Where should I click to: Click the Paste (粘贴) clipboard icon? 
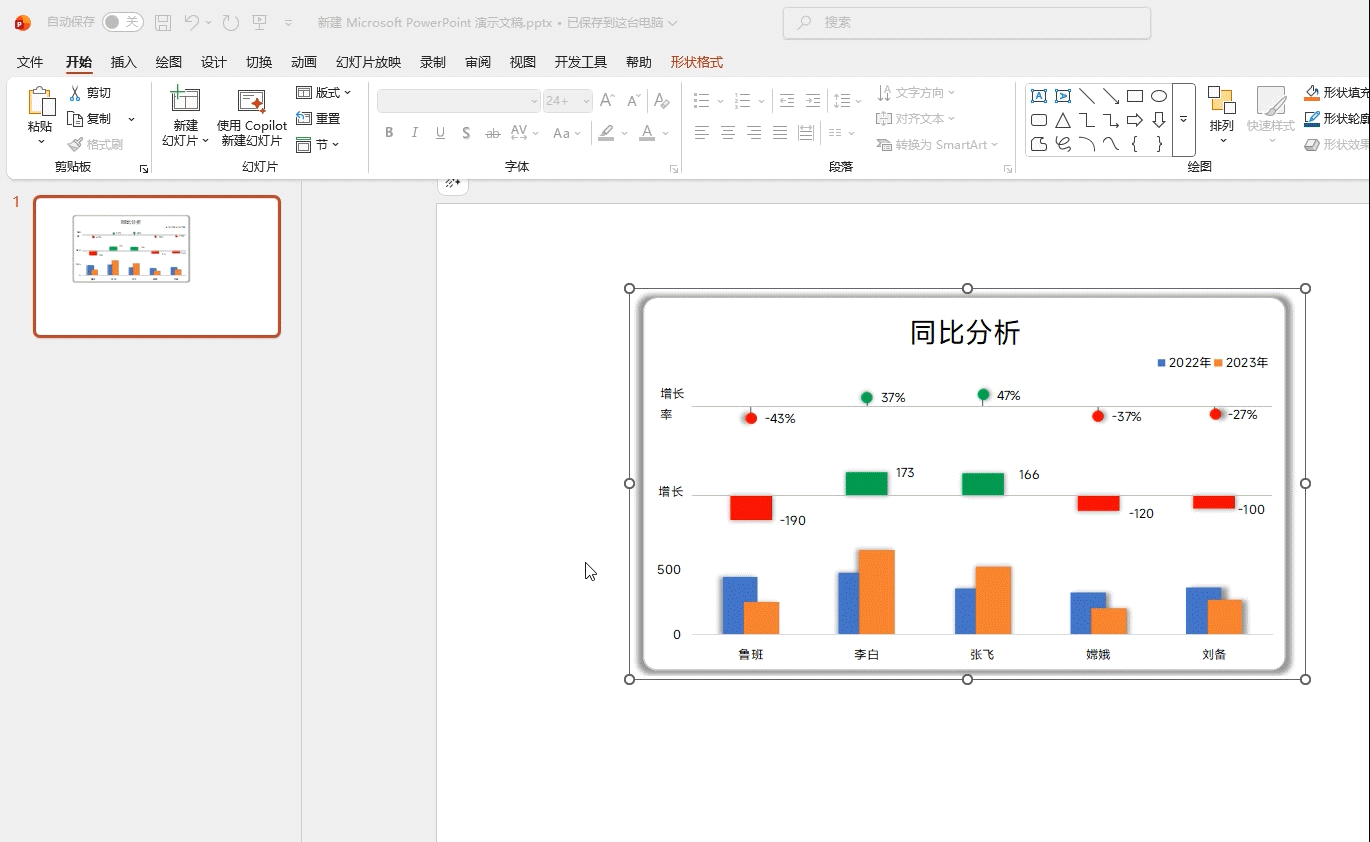[x=40, y=103]
